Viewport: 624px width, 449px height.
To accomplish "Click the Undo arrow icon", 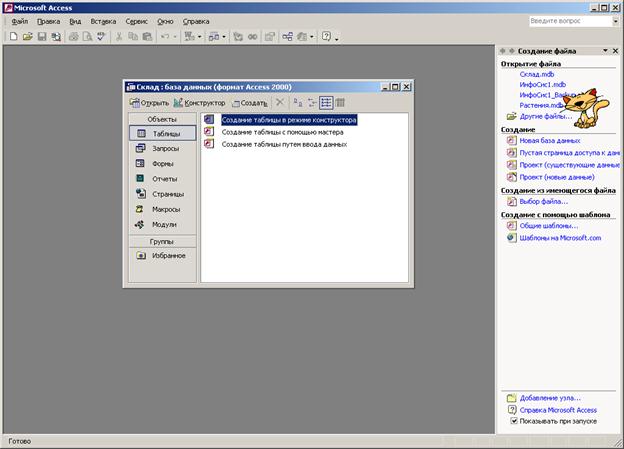I will tap(165, 37).
